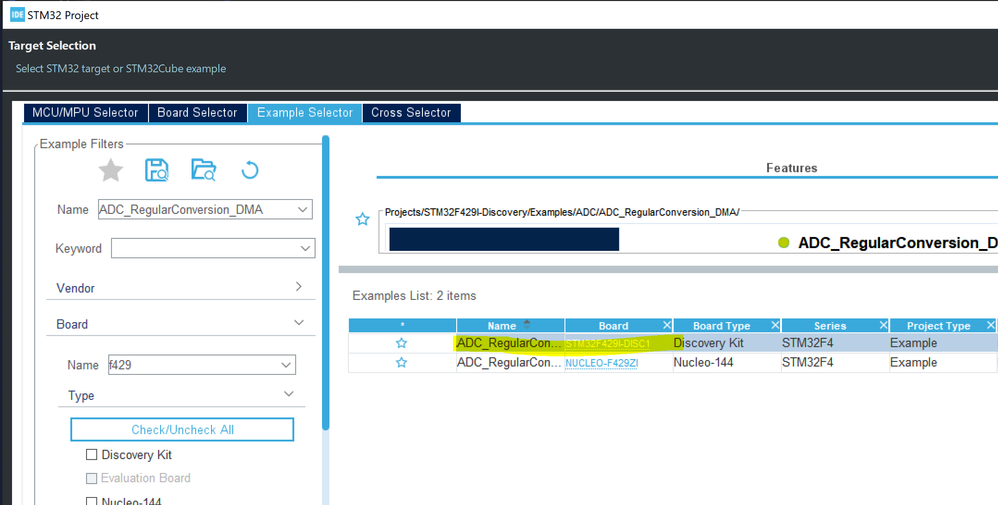The image size is (998, 505).
Task: Select ADC_RegularCon... name in the Nucleo-144 row
Action: (510, 362)
